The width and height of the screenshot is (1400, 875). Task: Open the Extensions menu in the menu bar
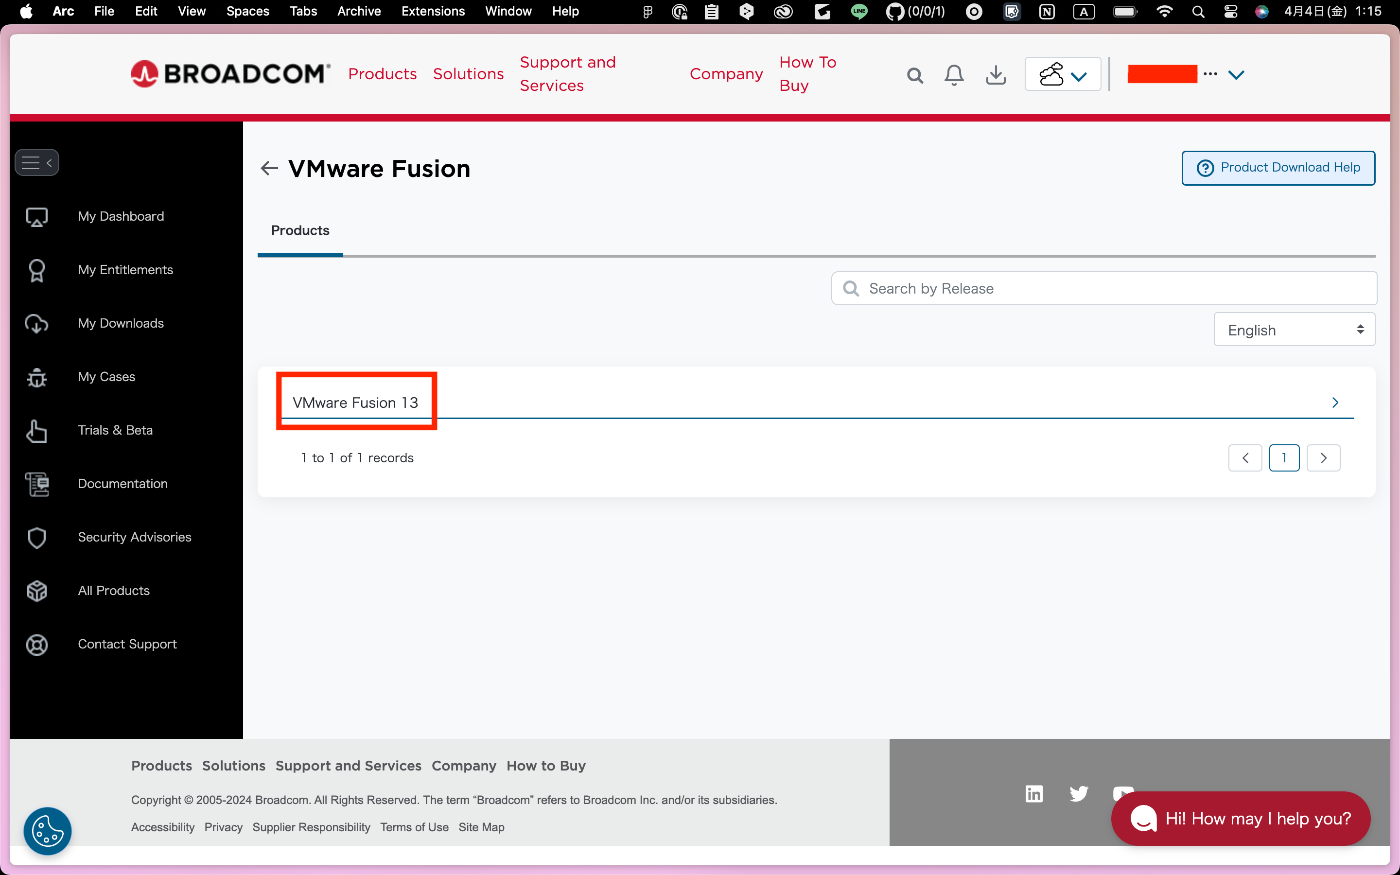click(433, 11)
